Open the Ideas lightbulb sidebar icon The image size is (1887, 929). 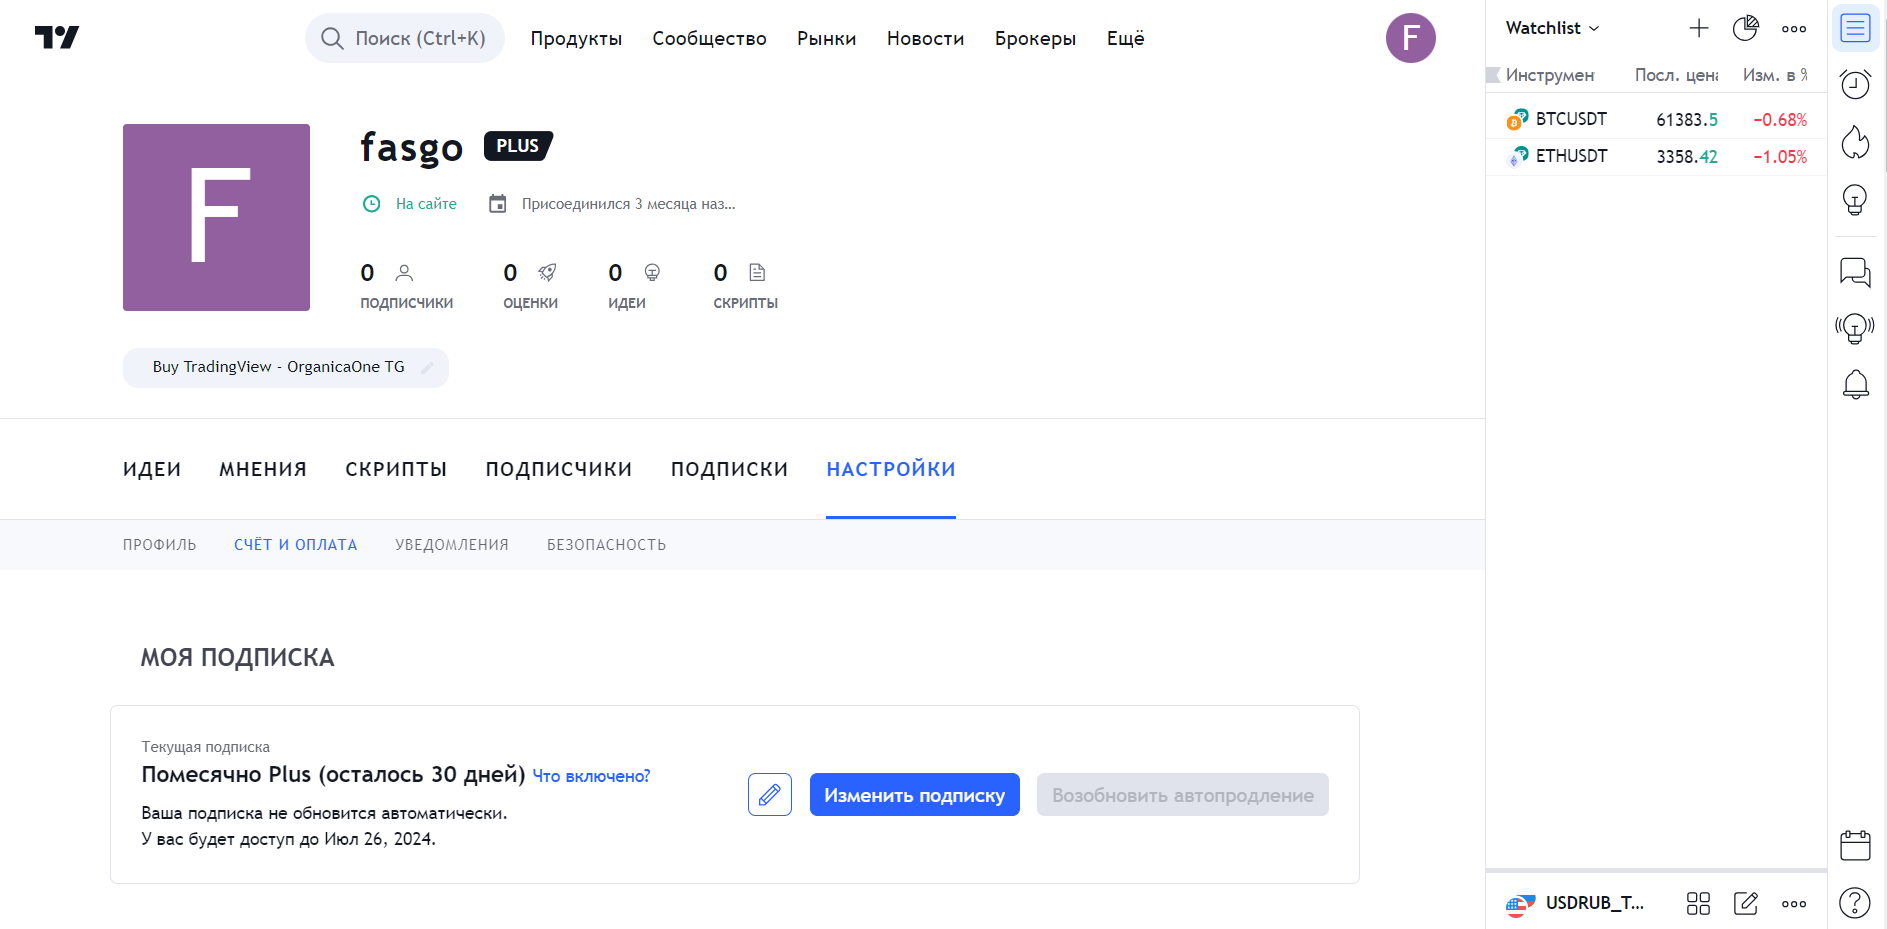pos(1855,200)
